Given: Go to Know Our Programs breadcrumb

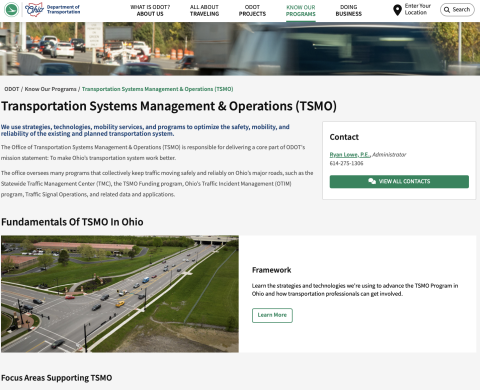Looking at the screenshot, I should pos(51,89).
